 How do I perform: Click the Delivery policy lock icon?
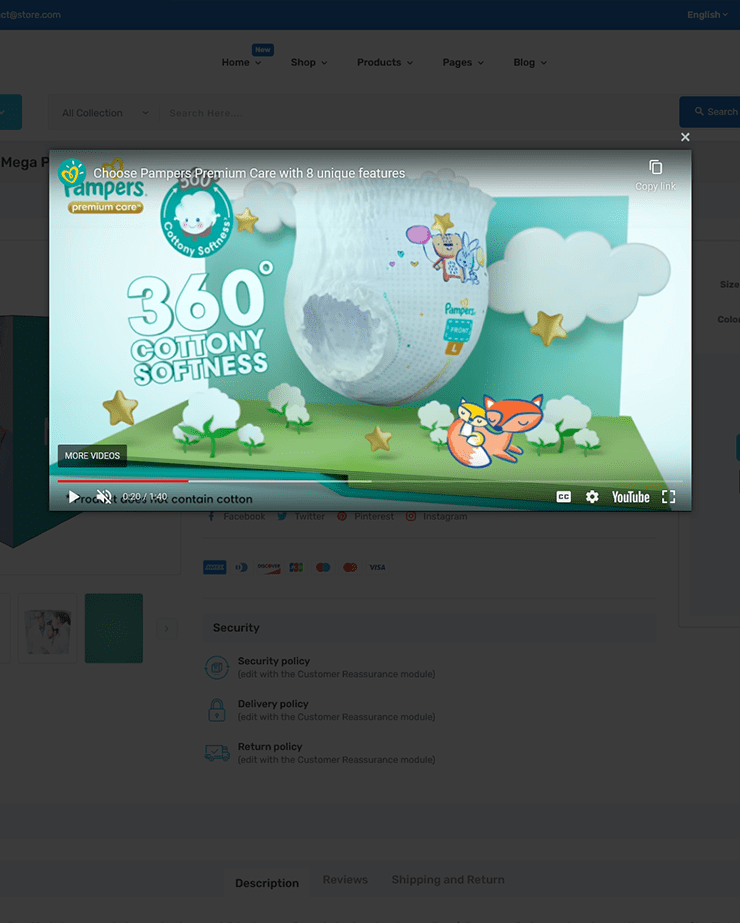[x=217, y=710]
